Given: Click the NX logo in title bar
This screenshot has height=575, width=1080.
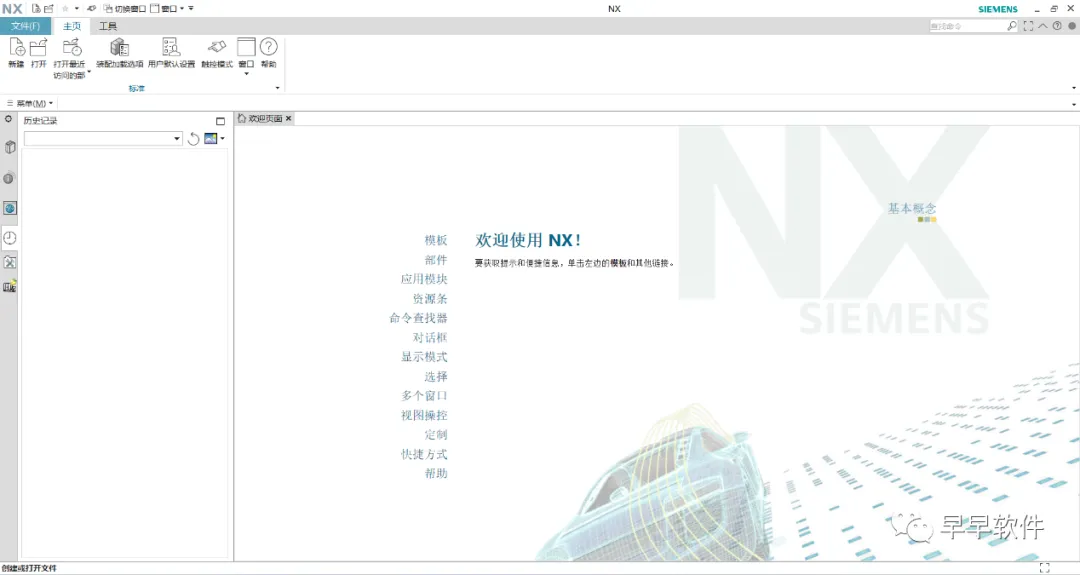Looking at the screenshot, I should click(12, 9).
